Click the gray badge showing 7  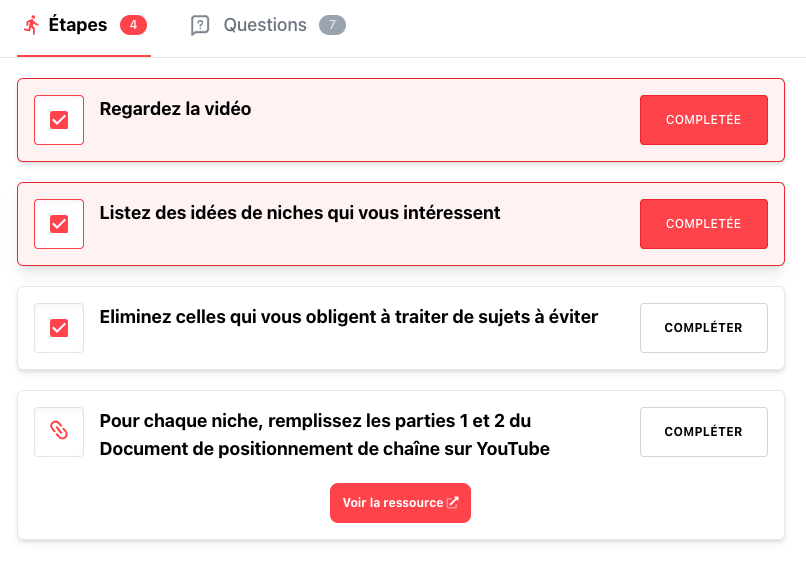tap(332, 25)
